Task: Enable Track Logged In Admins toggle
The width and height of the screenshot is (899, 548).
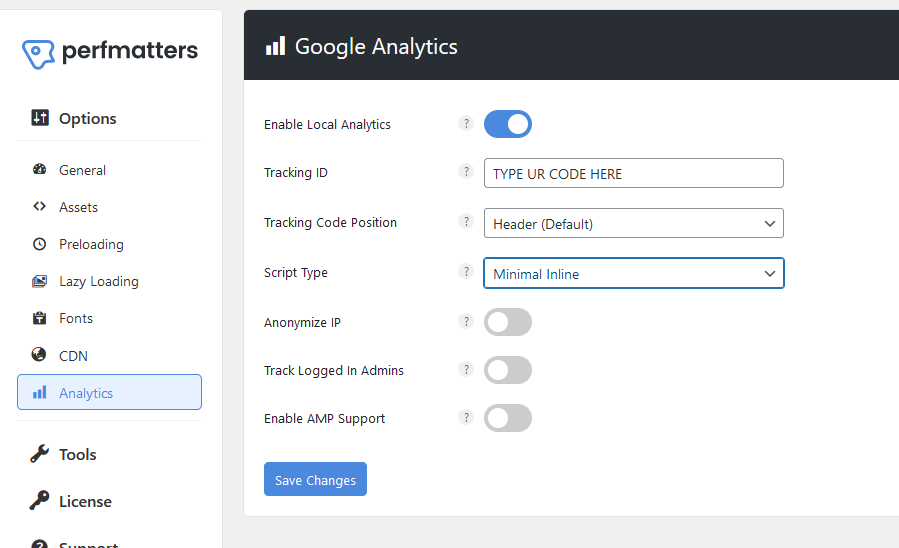Action: click(508, 370)
